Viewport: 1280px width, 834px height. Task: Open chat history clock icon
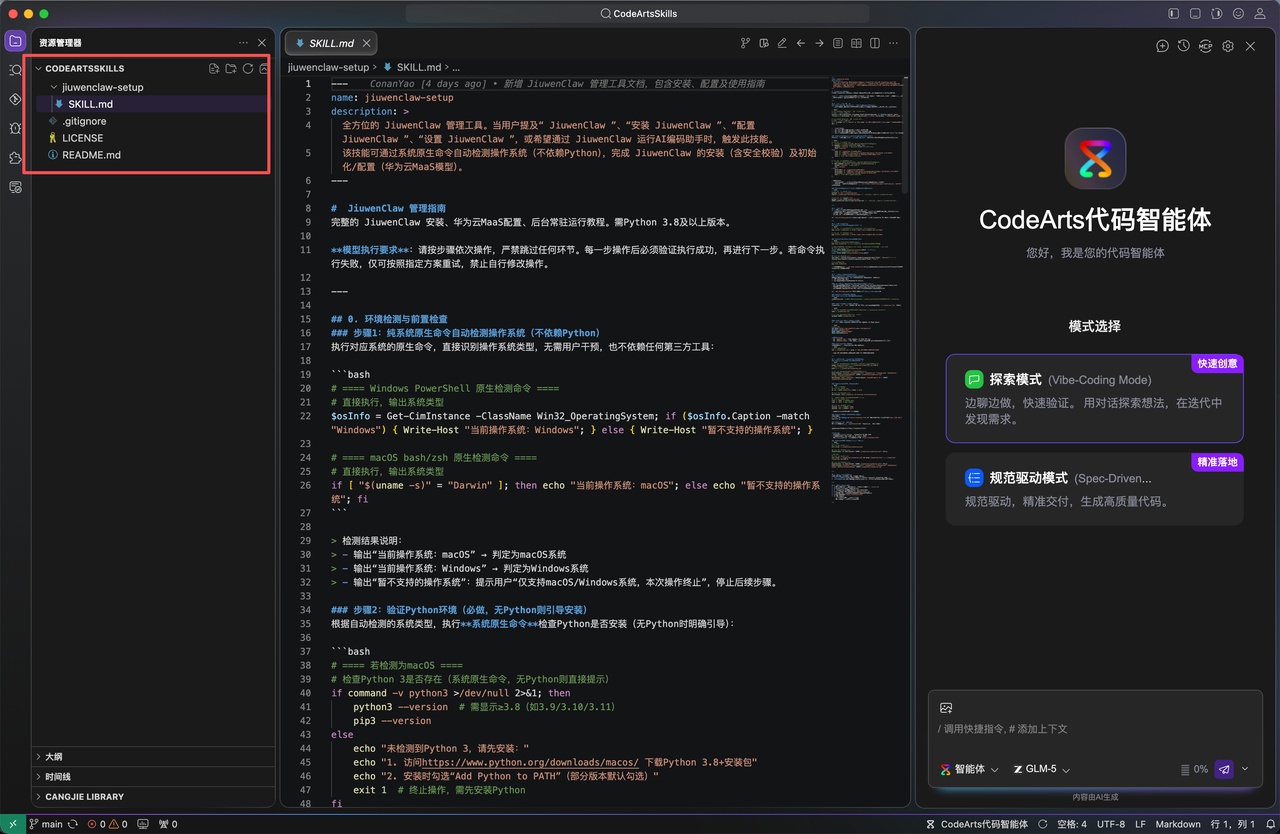pos(1184,46)
